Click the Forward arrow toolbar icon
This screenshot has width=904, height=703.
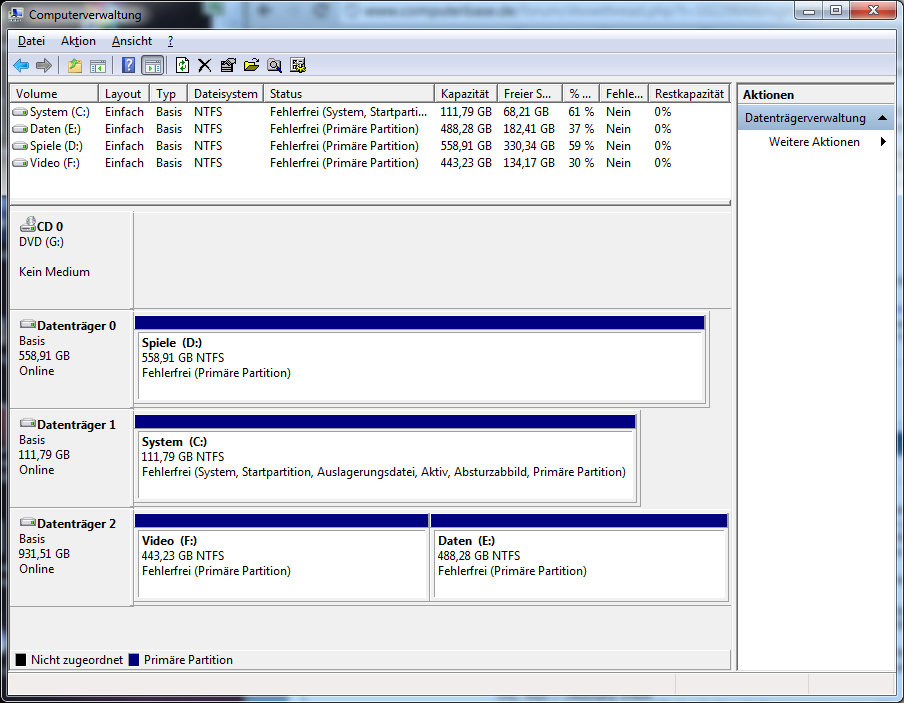tap(44, 66)
